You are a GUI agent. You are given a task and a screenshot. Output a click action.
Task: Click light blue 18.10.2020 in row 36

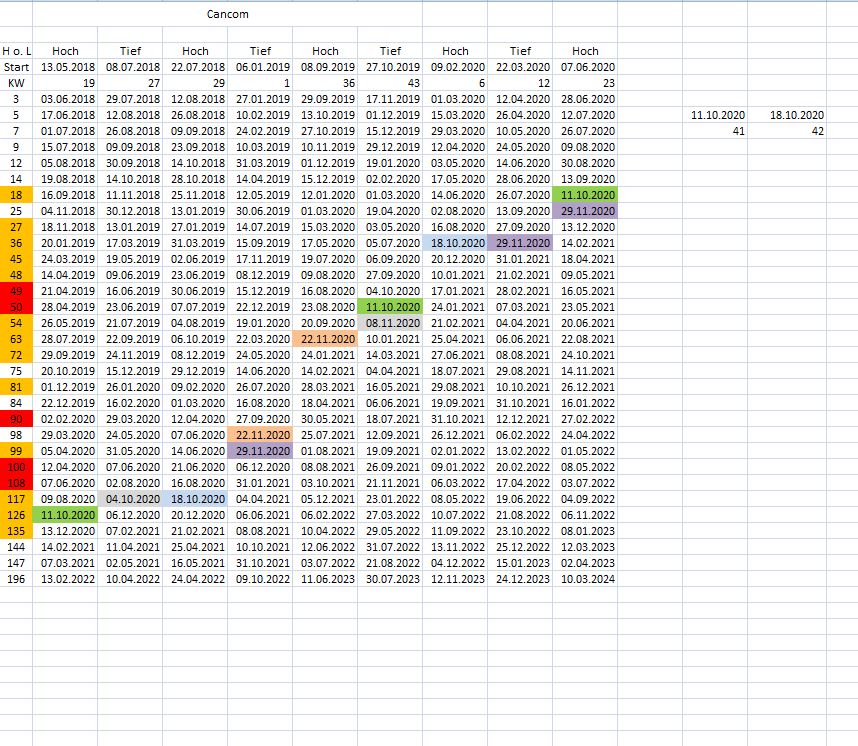(455, 243)
